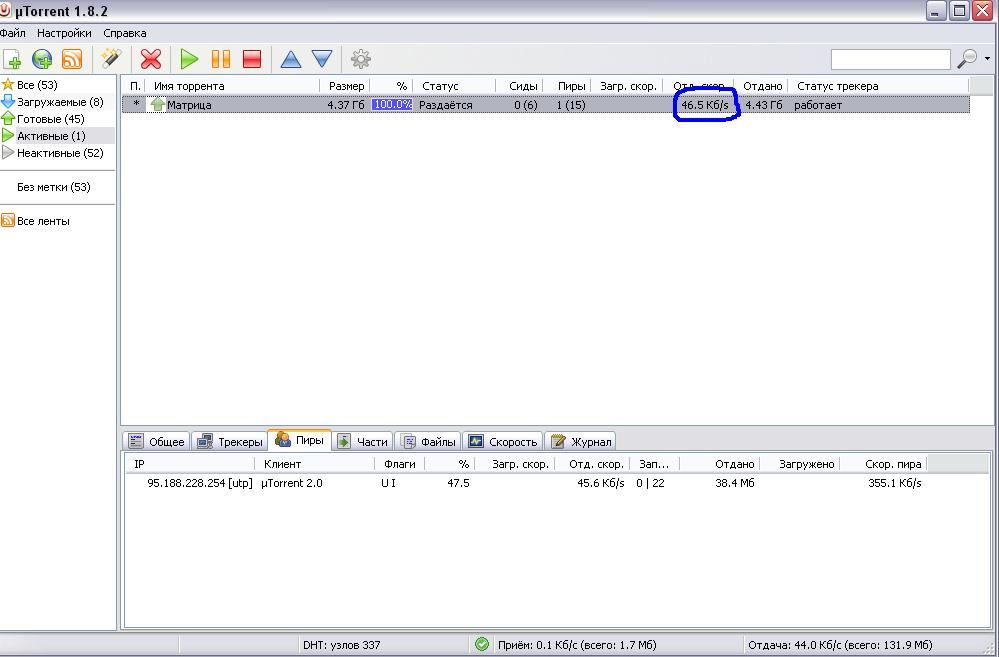Viewport: 999px width, 657px height.
Task: Click inside the toolbar search field
Action: tap(890, 60)
